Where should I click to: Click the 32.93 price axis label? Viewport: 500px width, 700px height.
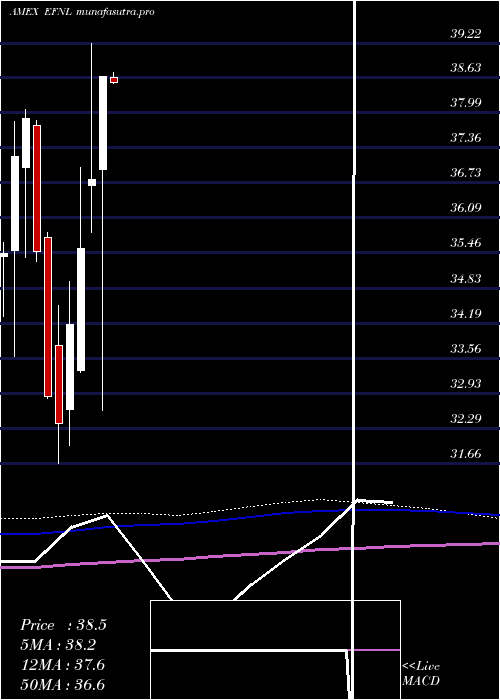pos(465,383)
